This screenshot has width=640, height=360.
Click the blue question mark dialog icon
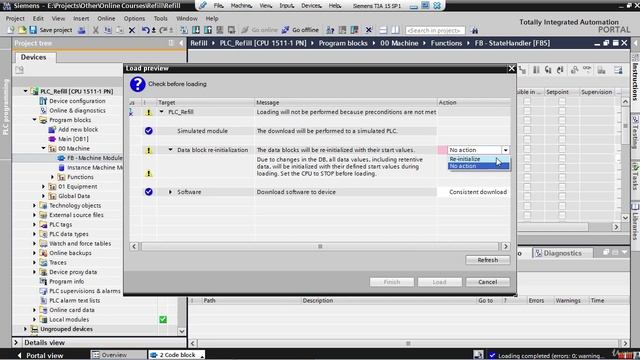click(138, 84)
